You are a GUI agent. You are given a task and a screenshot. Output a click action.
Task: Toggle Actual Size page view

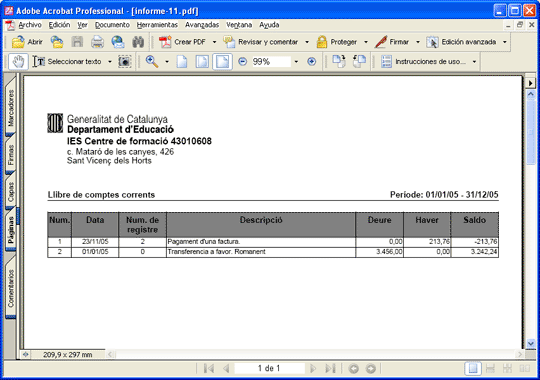click(x=182, y=62)
